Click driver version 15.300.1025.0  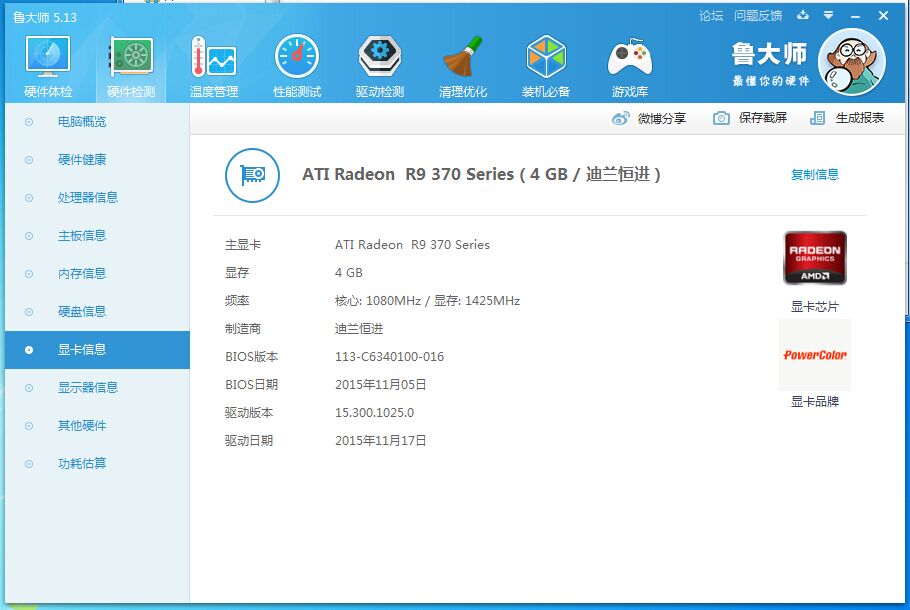click(x=374, y=413)
